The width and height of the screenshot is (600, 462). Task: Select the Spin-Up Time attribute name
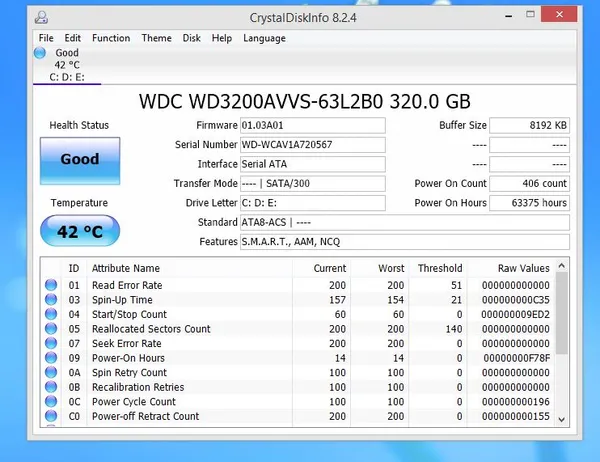coord(122,300)
